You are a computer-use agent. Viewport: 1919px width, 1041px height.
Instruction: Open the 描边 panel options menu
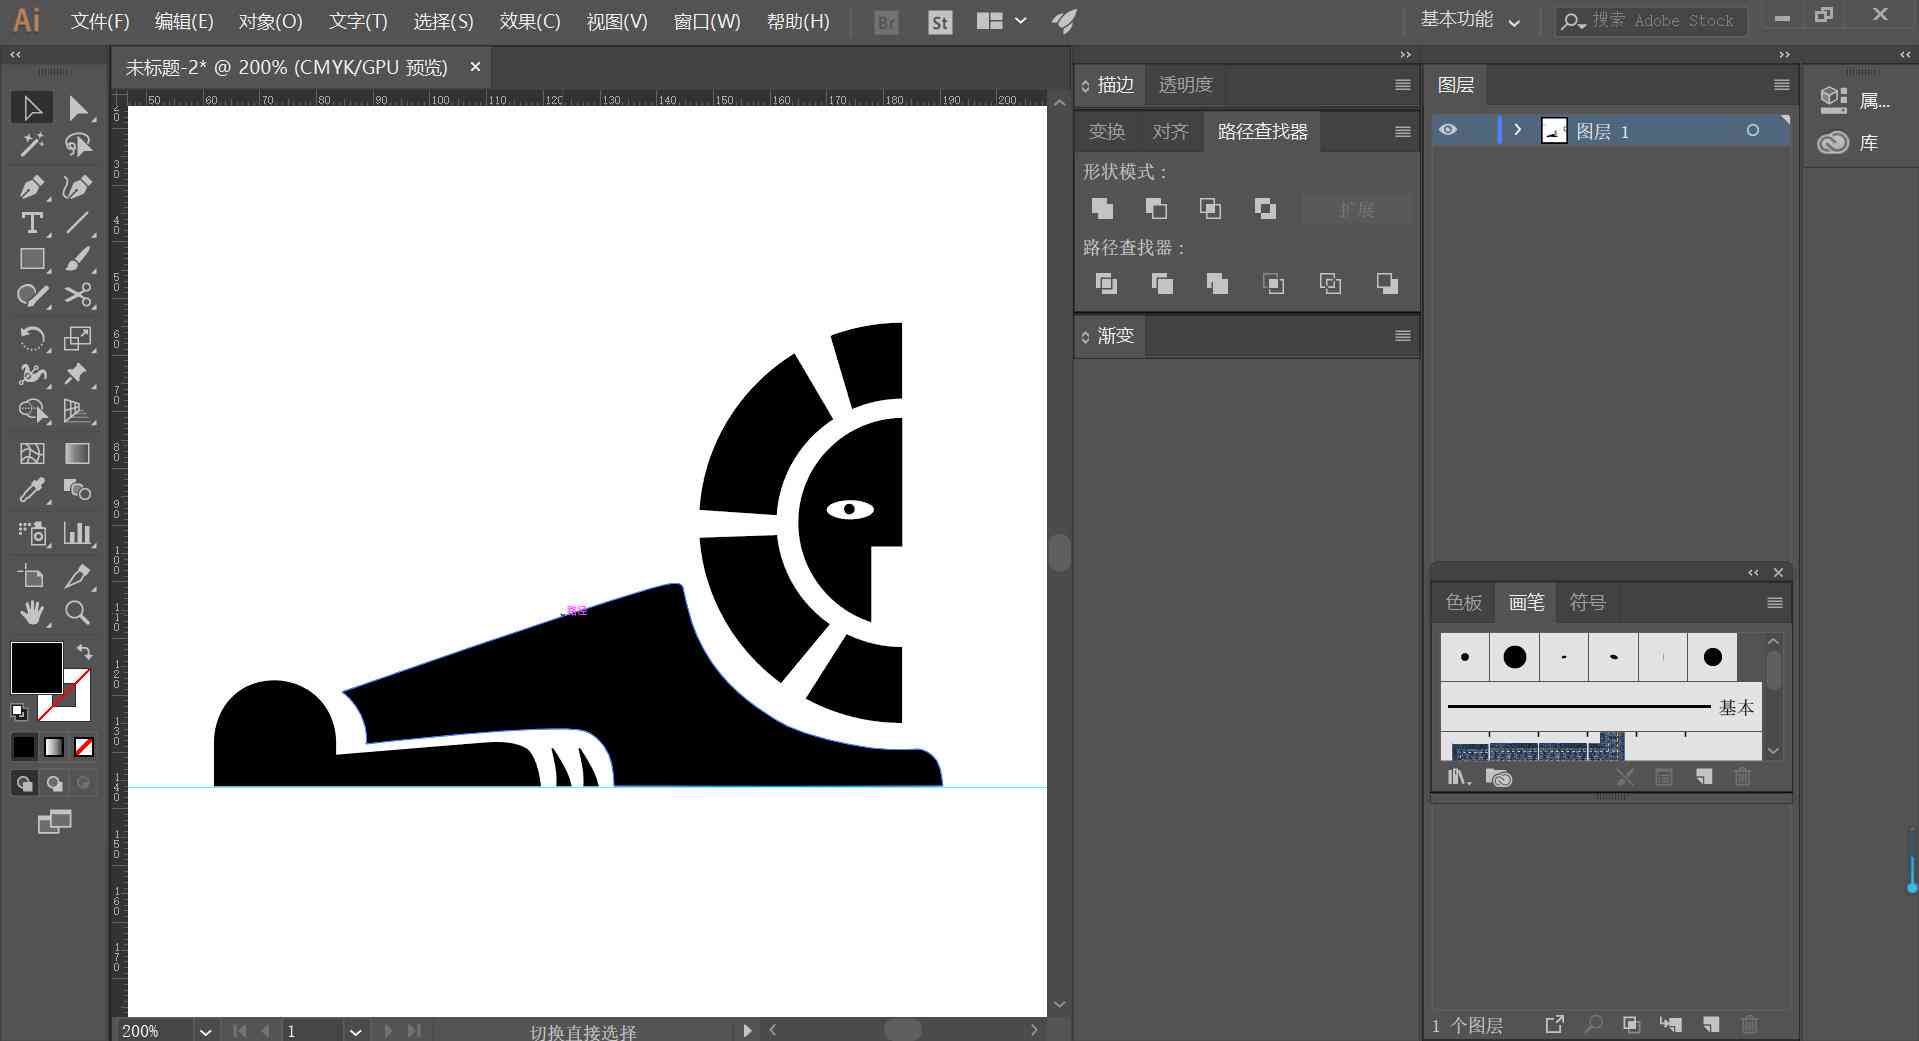pos(1402,85)
